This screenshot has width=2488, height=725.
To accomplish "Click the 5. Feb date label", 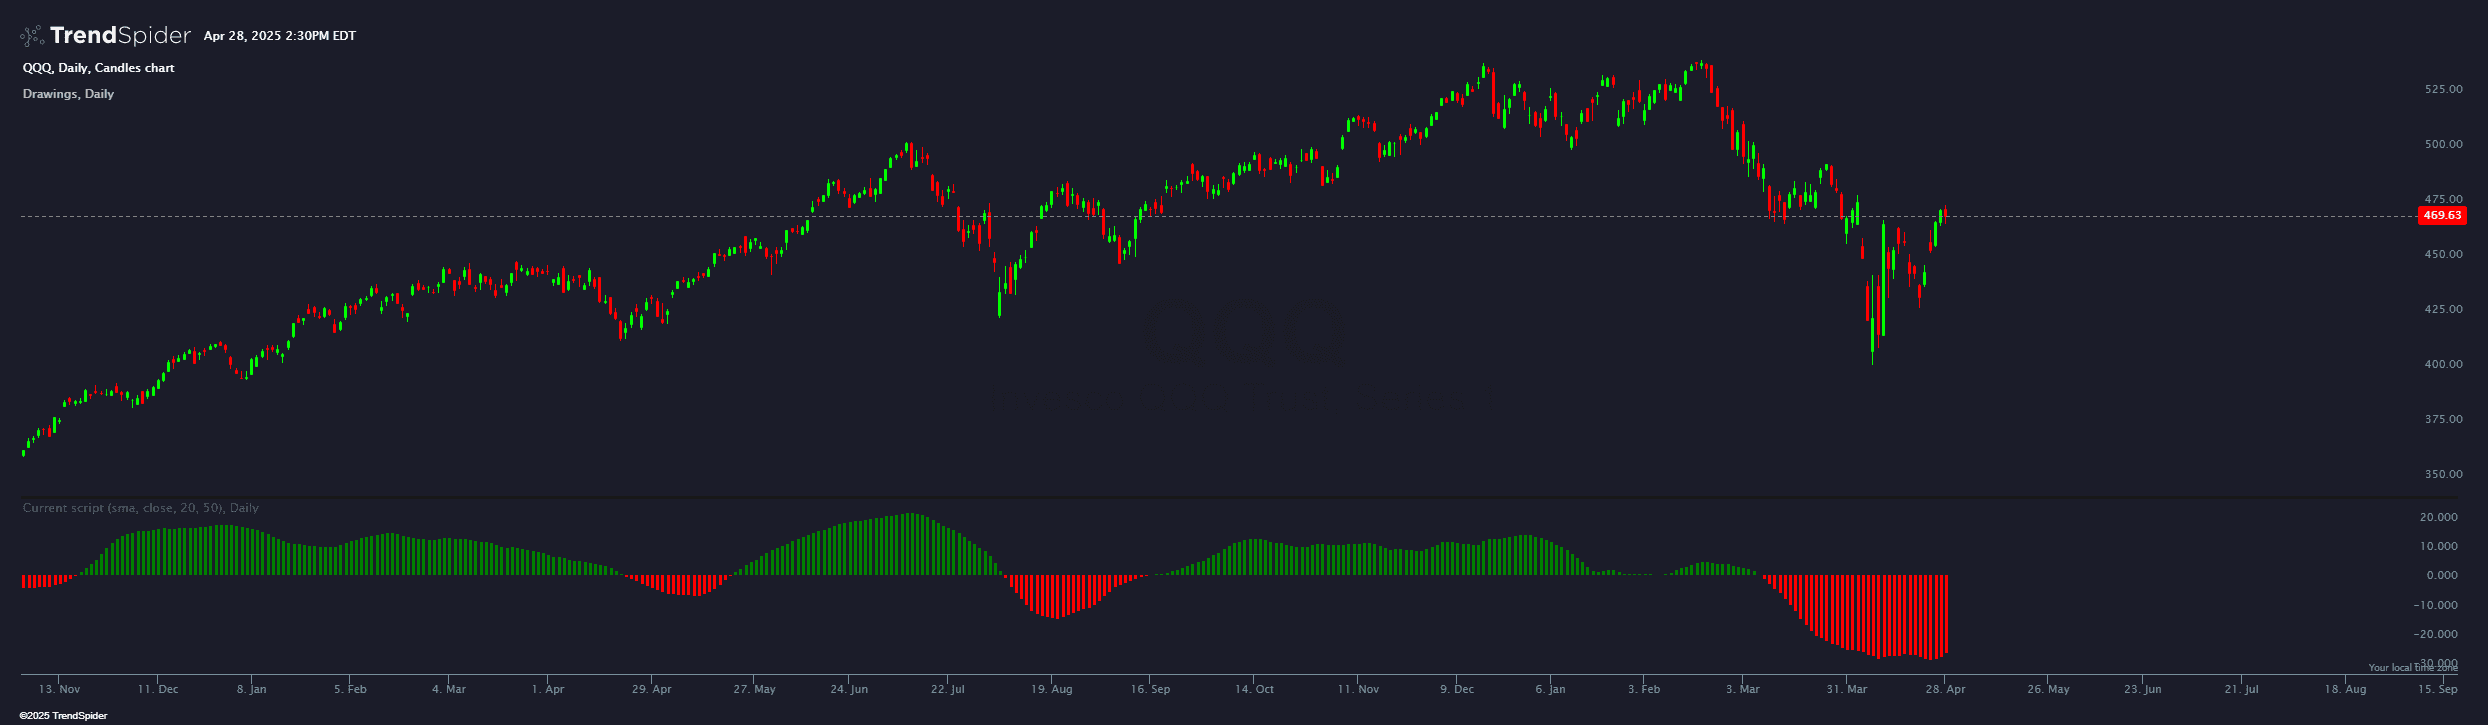I will (x=350, y=689).
